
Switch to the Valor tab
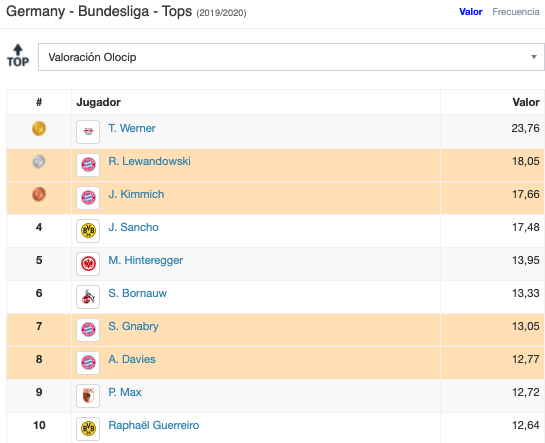[471, 12]
